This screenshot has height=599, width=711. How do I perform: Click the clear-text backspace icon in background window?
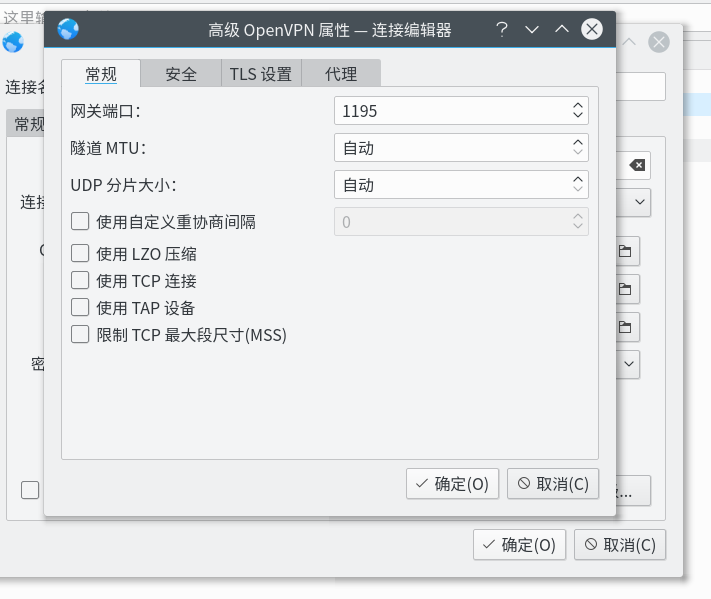coord(637,165)
